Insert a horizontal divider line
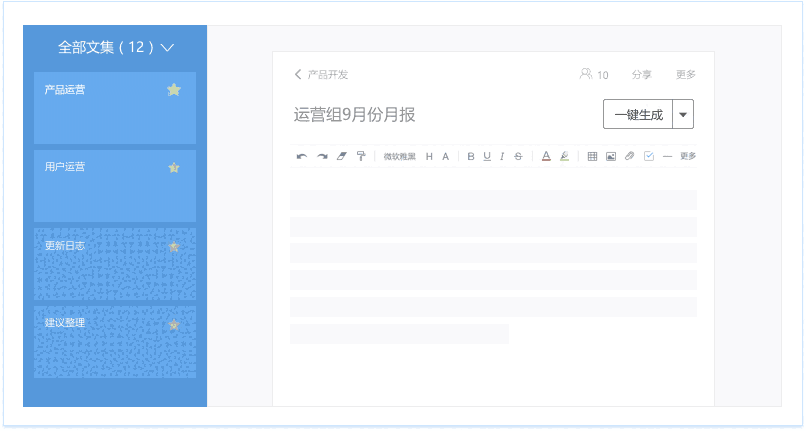The height and width of the screenshot is (431, 806). pyautogui.click(x=667, y=156)
